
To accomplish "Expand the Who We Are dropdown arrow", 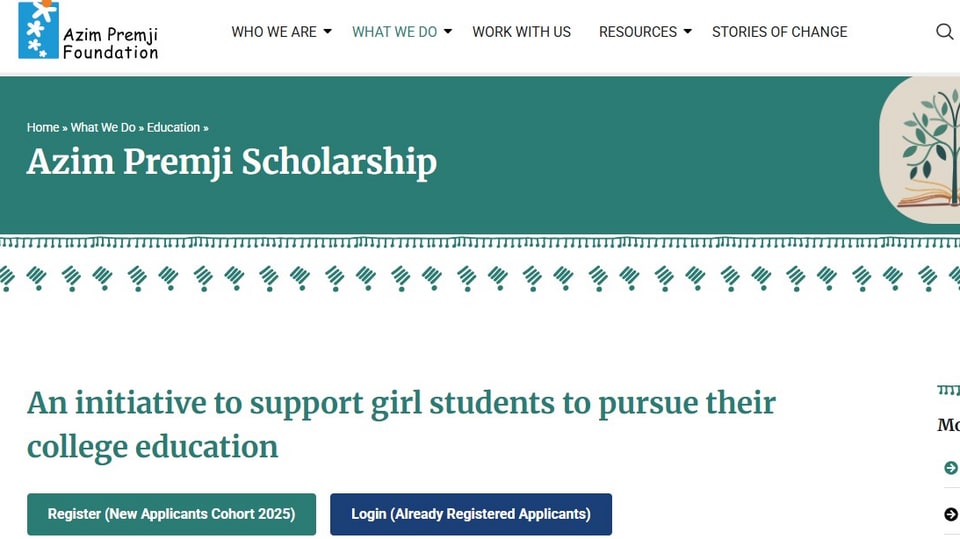I will click(328, 31).
